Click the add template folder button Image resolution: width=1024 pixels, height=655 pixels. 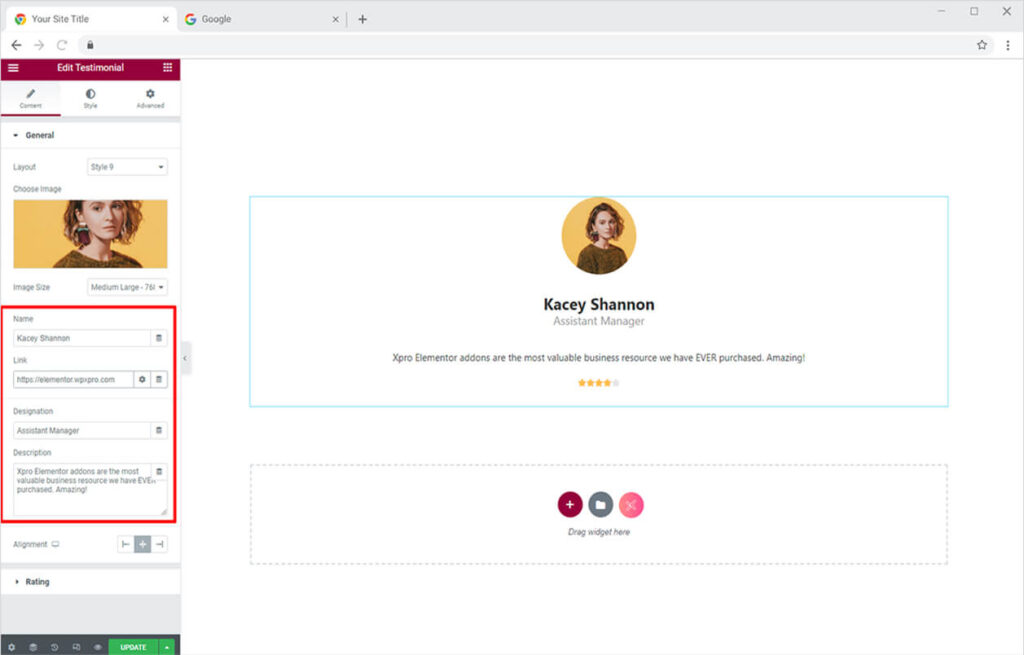point(600,505)
